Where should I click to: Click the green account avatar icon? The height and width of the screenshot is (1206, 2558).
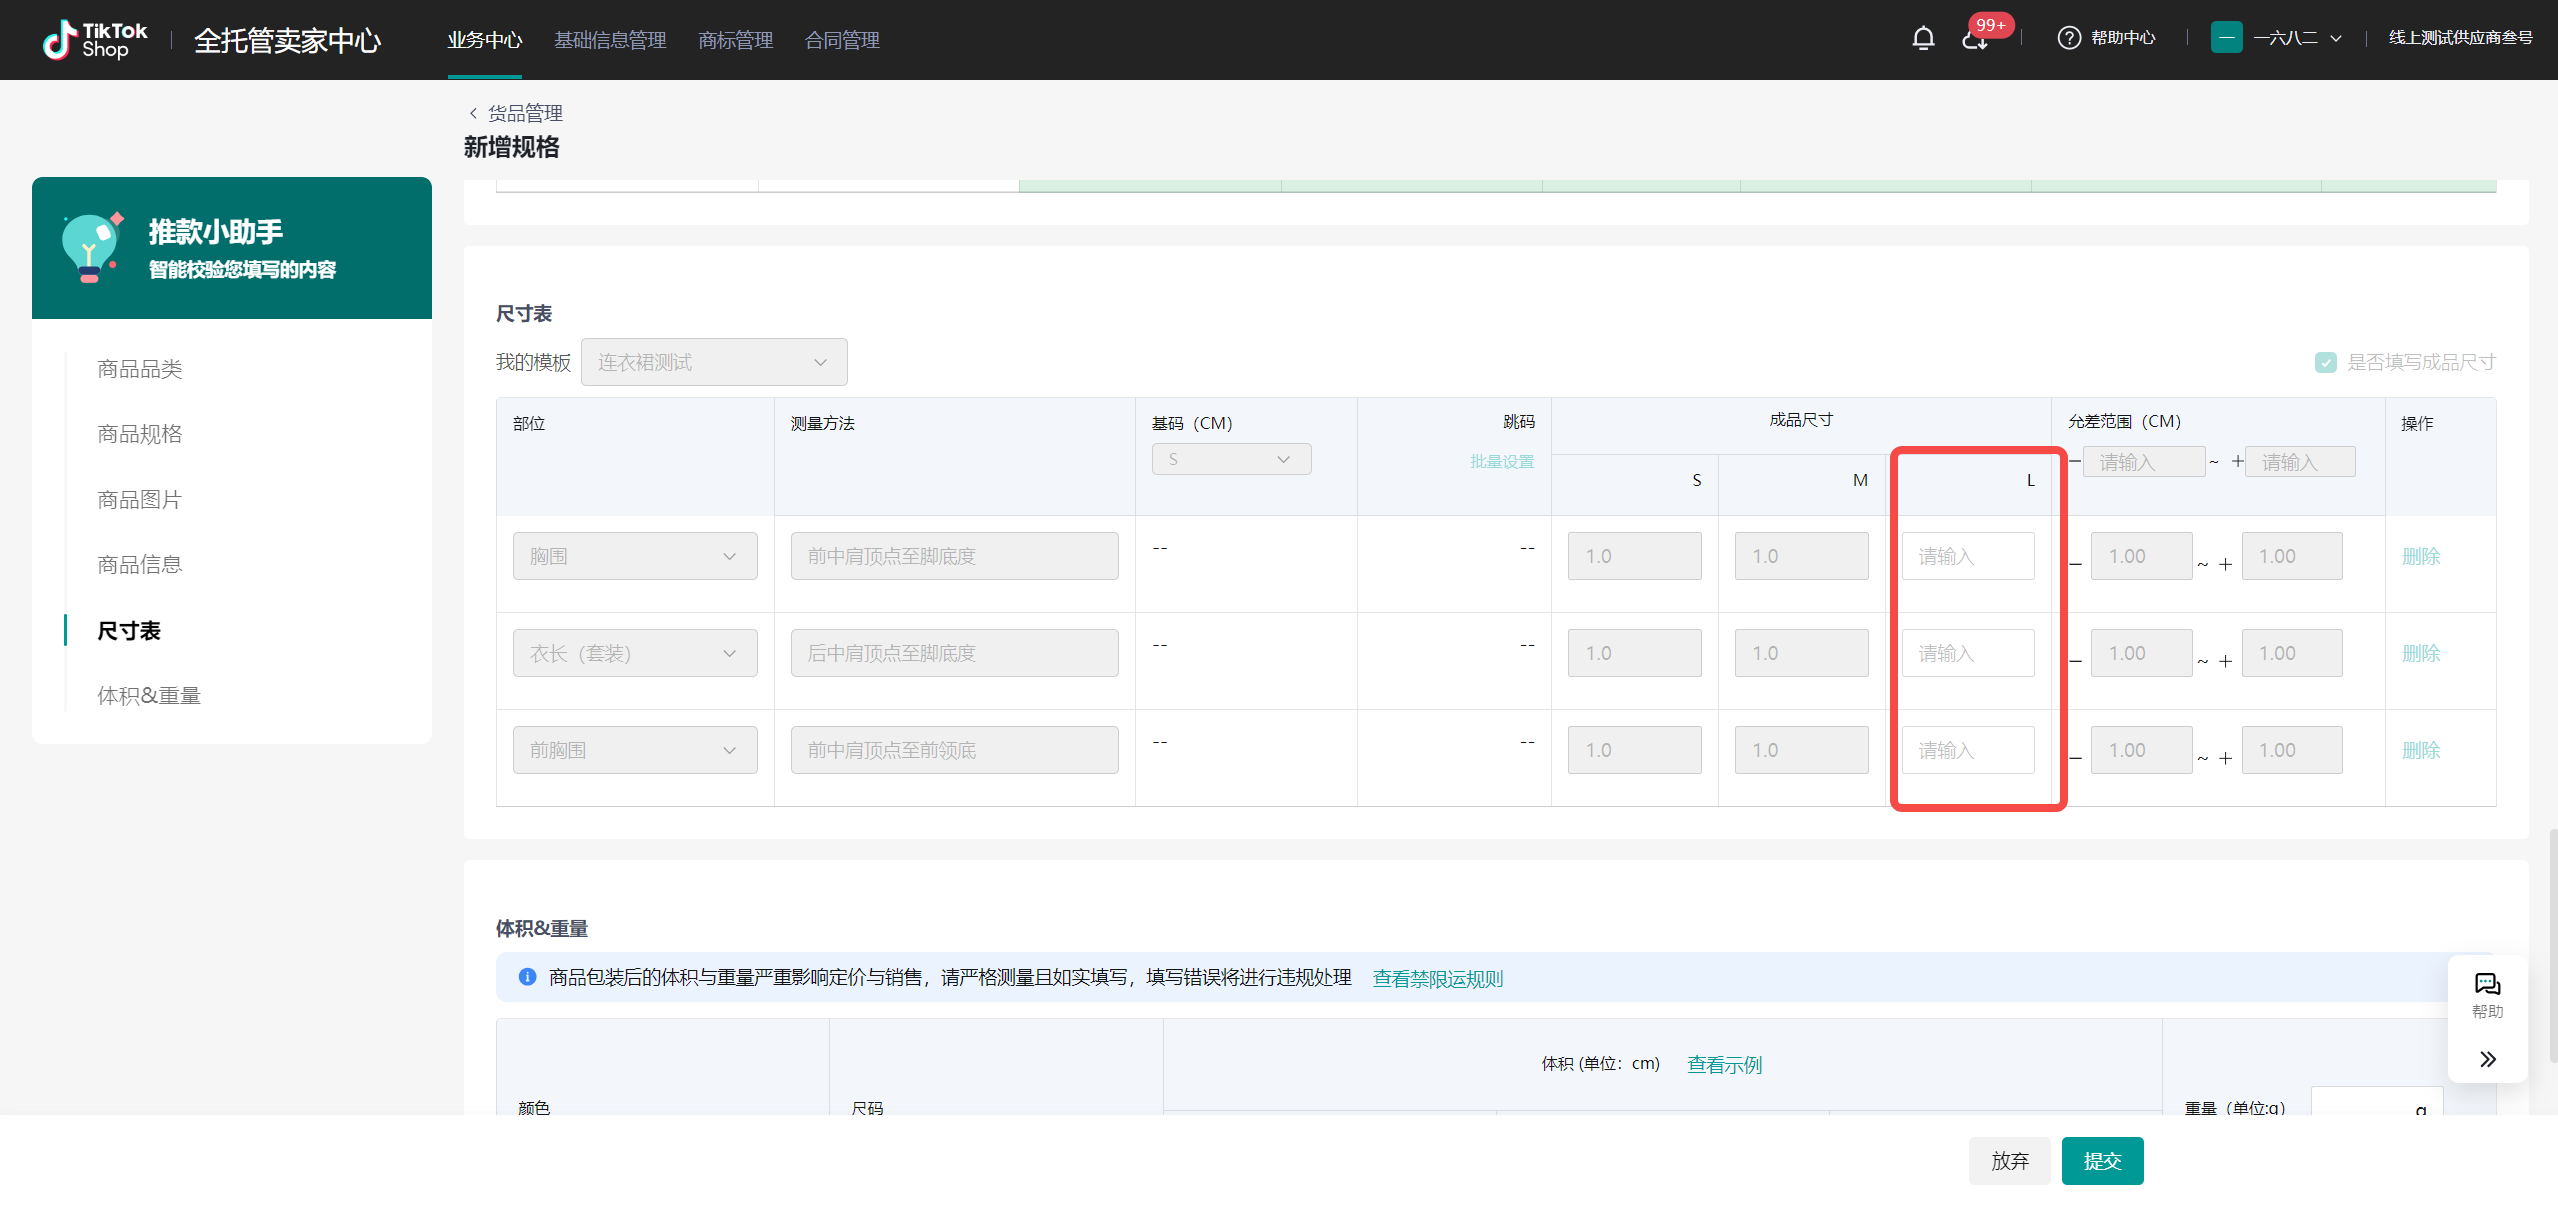tap(2226, 38)
